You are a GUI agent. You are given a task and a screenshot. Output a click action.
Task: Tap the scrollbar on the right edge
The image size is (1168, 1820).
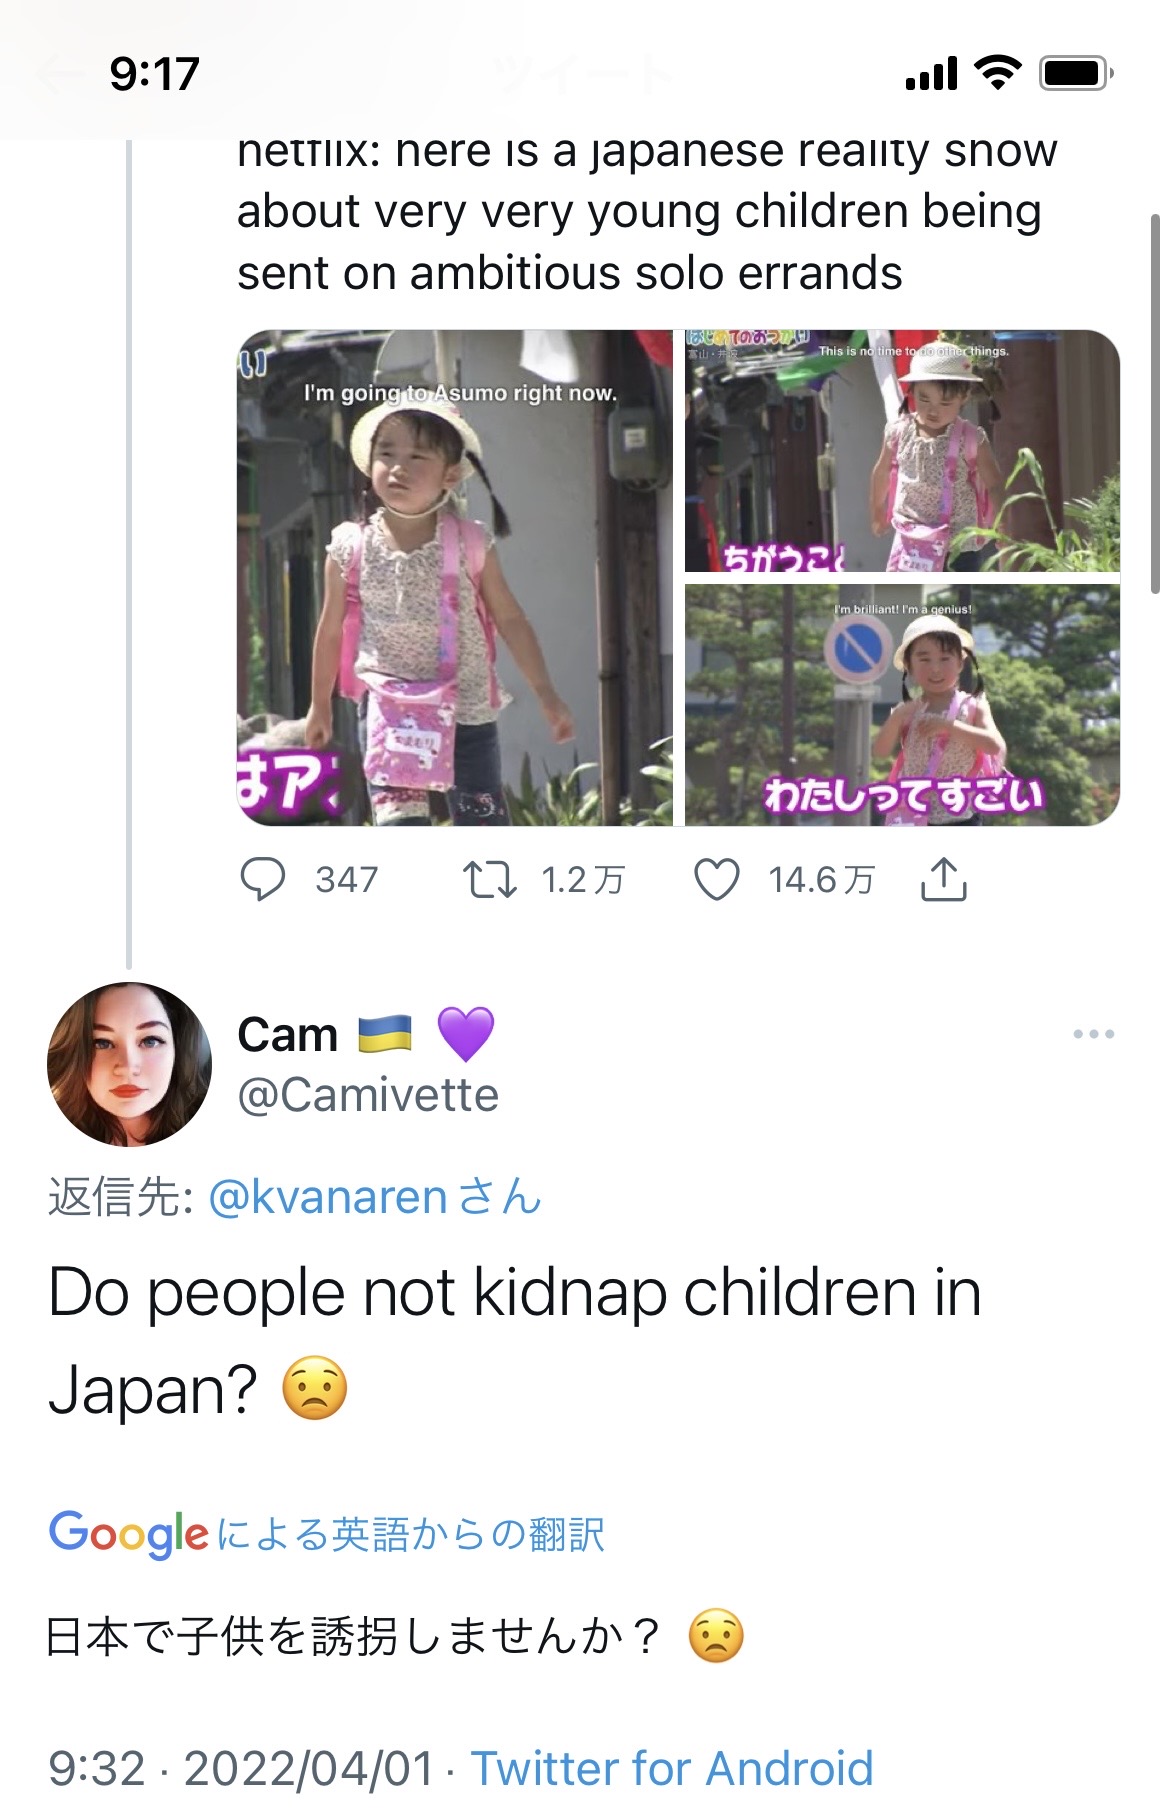point(1155,403)
